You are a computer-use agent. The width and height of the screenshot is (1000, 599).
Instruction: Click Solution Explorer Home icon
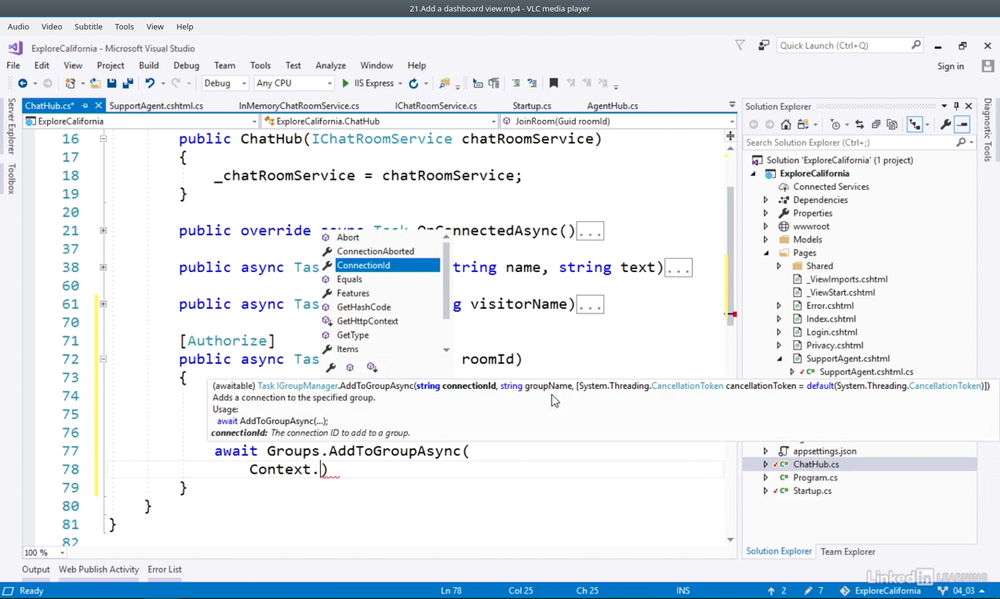(x=786, y=124)
